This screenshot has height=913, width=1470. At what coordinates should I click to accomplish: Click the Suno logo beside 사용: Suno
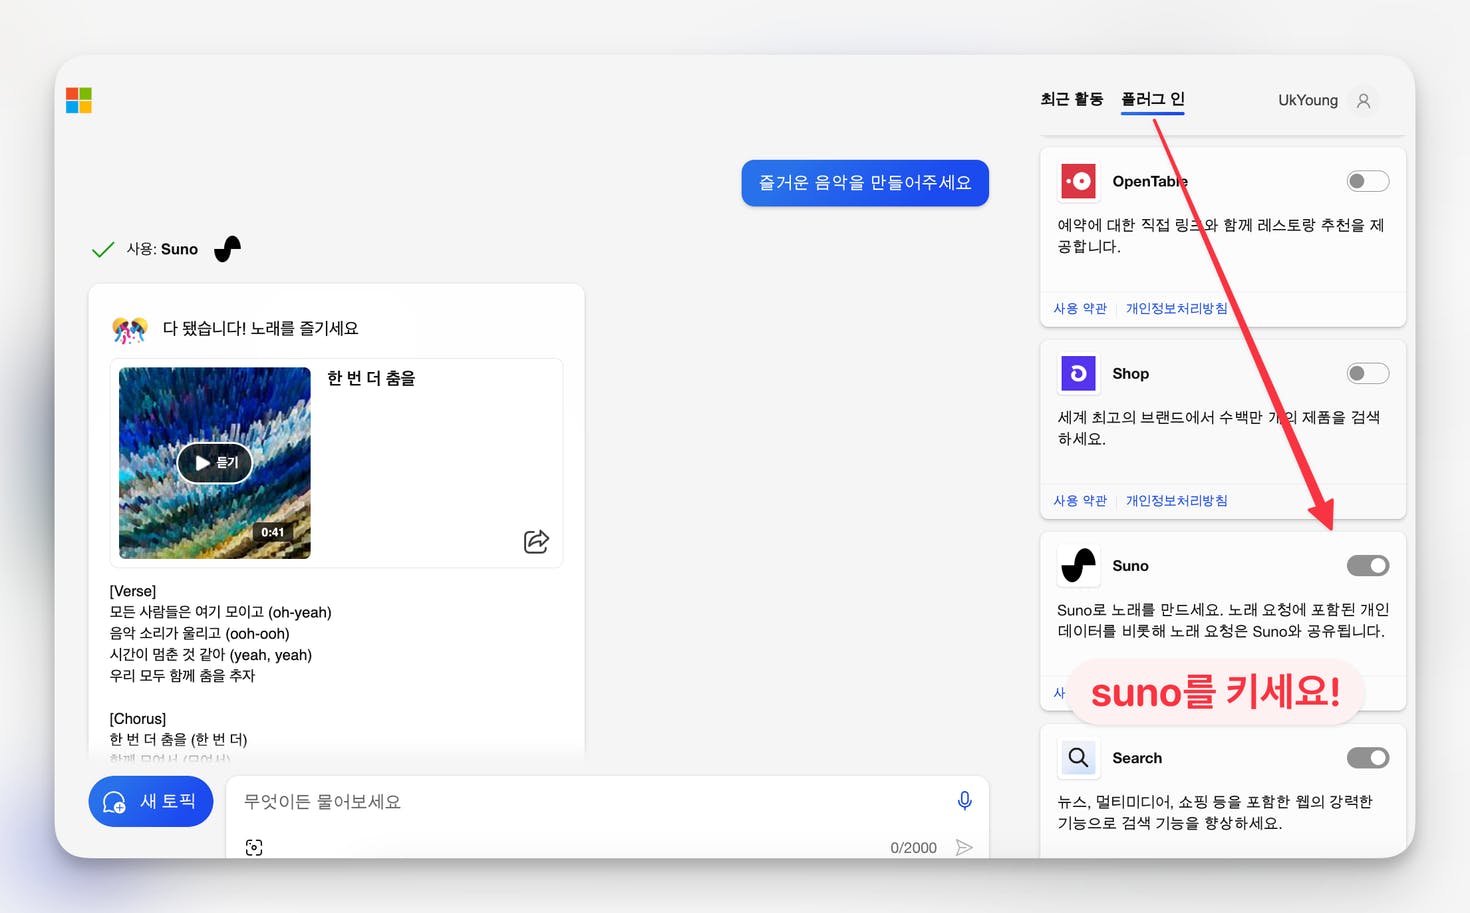[228, 248]
